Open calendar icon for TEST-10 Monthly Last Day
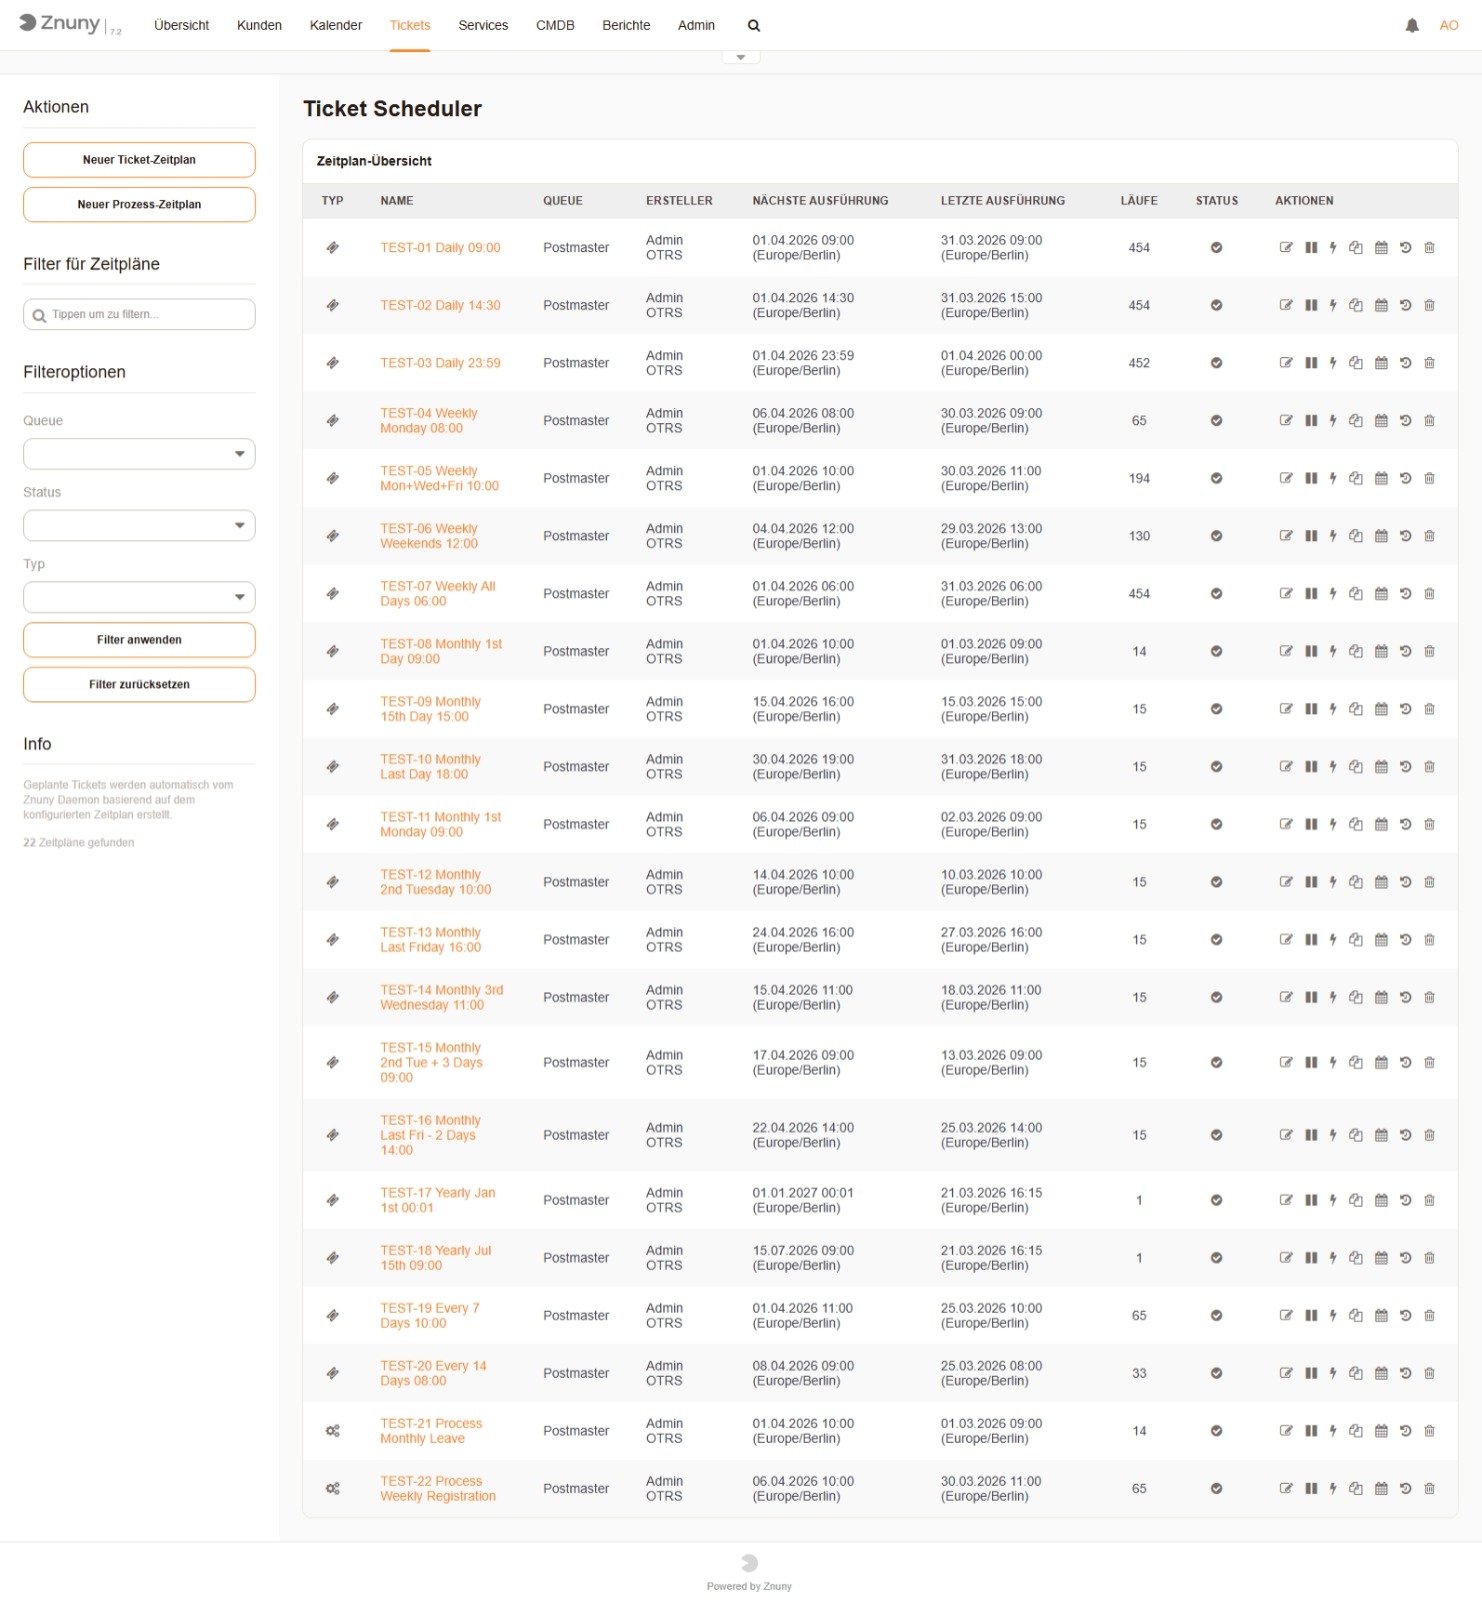Image resolution: width=1482 pixels, height=1602 pixels. (x=1381, y=767)
